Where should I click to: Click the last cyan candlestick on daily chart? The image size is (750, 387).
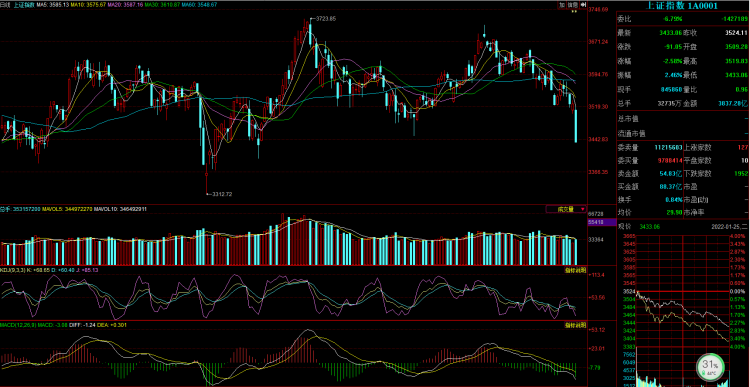[x=576, y=126]
